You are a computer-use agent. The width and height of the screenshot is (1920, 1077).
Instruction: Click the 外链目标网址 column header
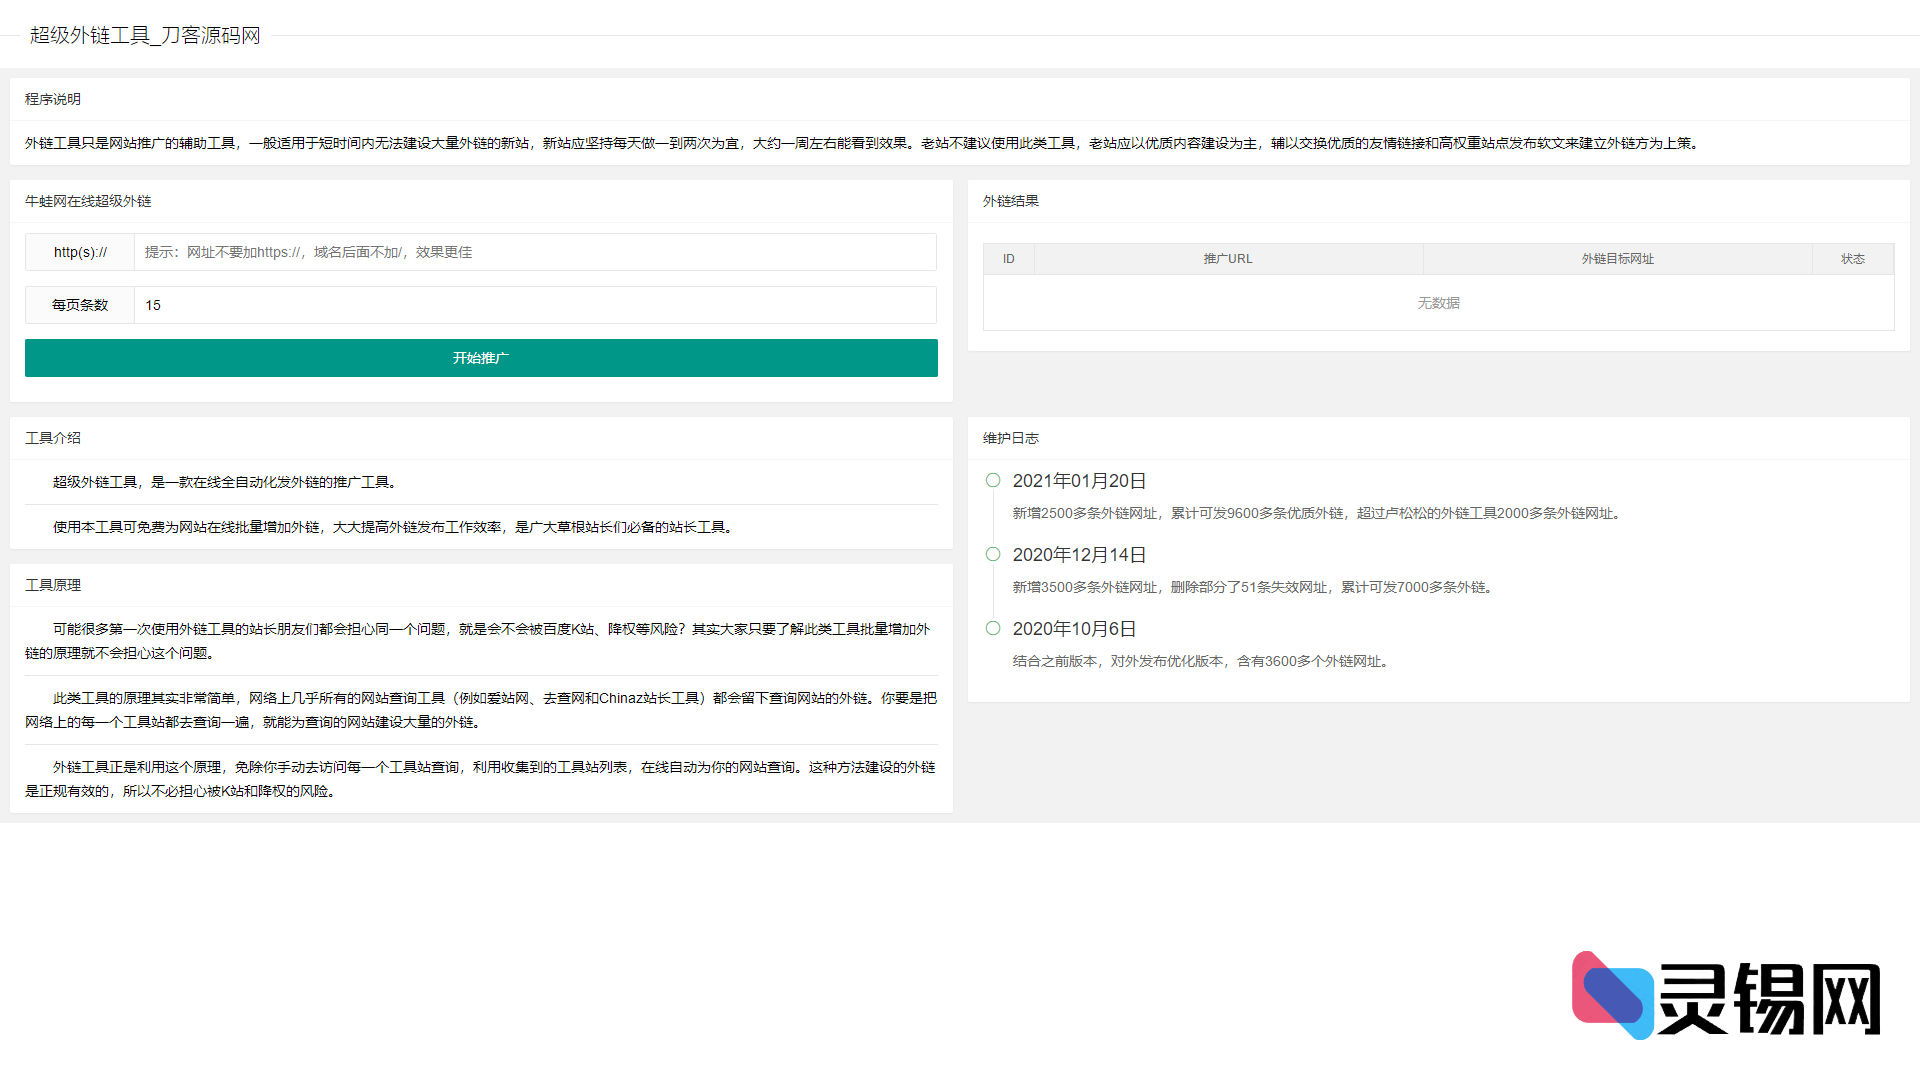point(1617,259)
